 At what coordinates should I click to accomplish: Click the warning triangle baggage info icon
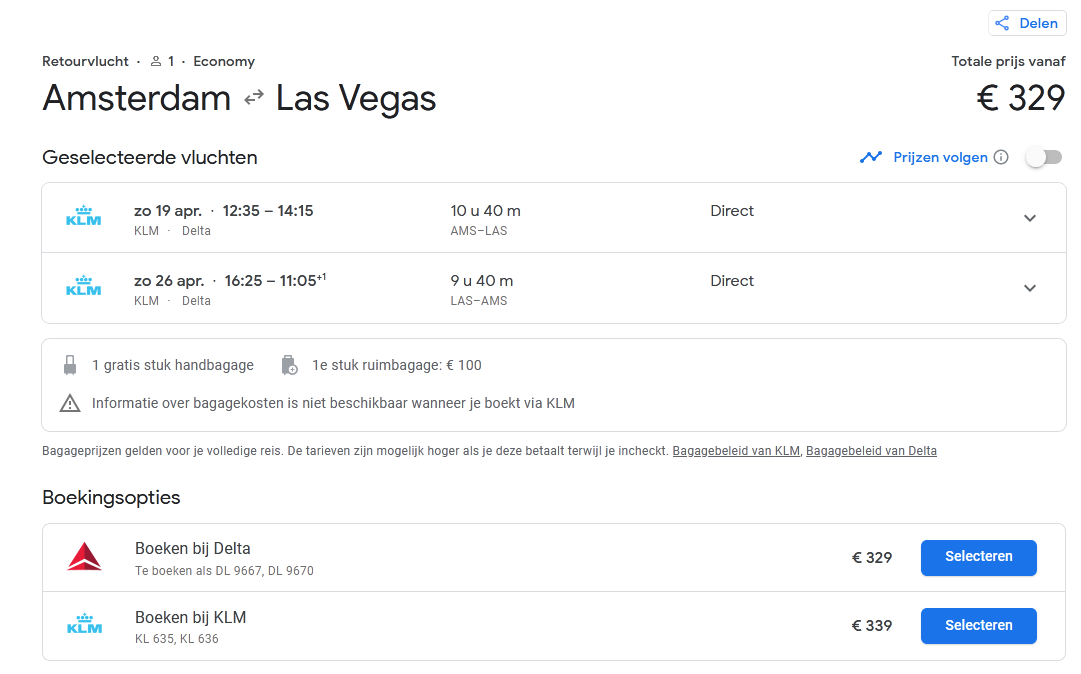pyautogui.click(x=70, y=403)
